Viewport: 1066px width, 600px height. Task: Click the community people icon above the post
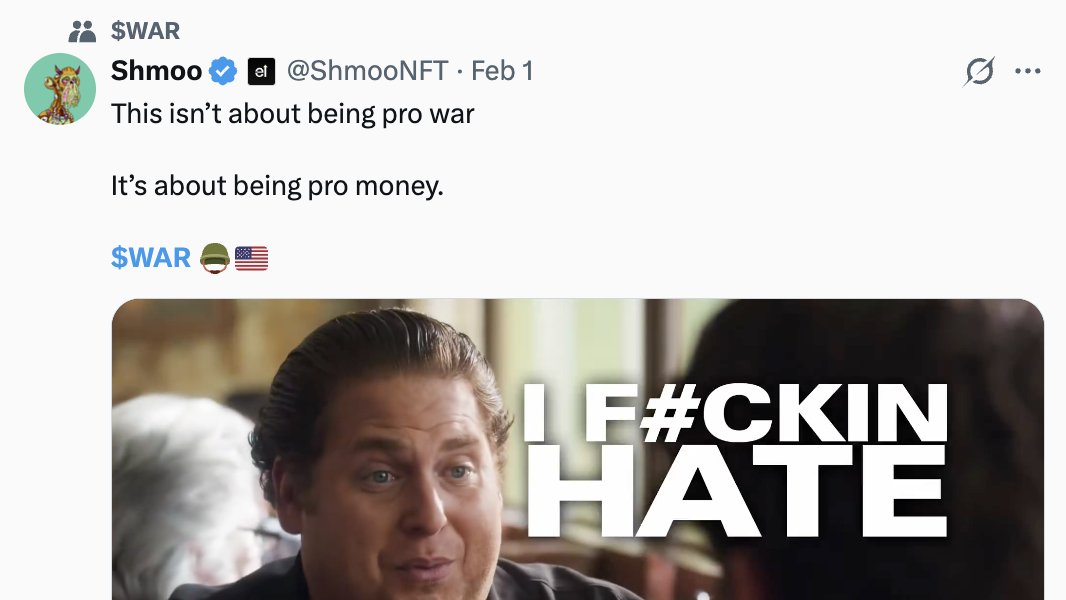(x=82, y=31)
